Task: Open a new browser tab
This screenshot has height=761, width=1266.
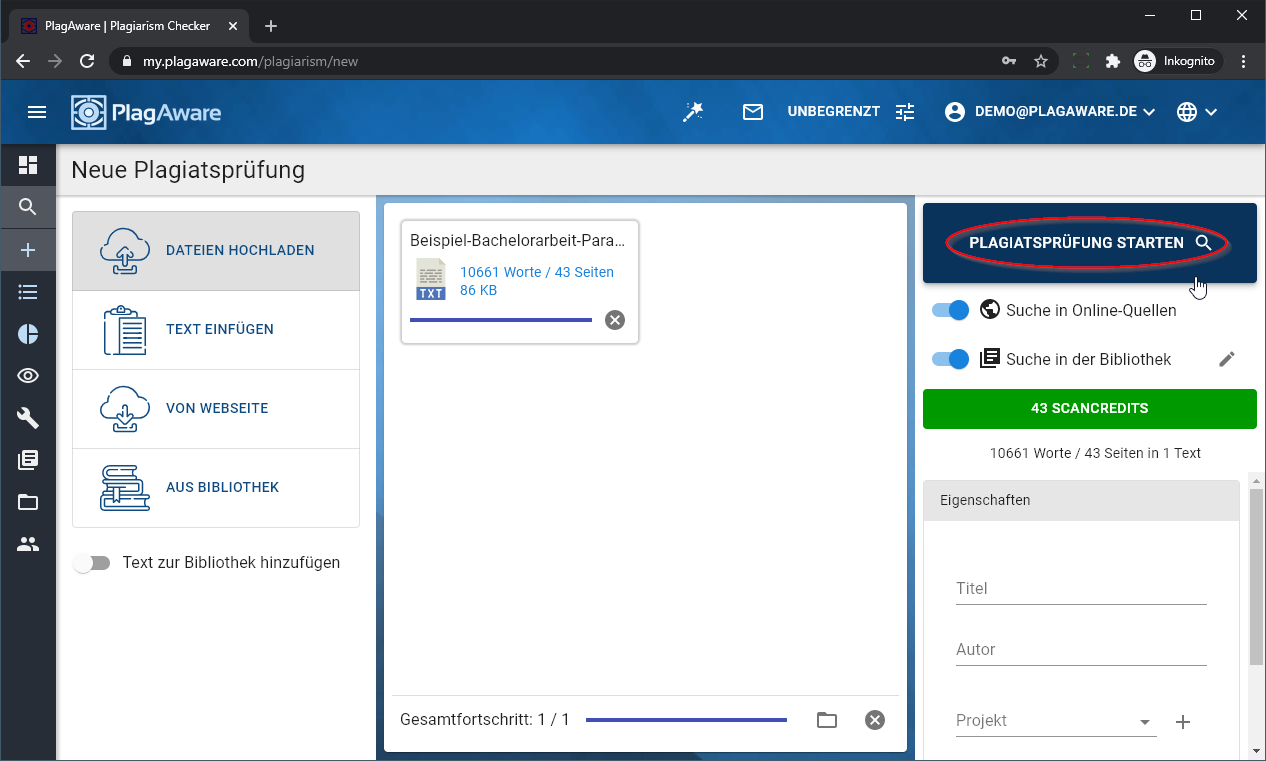Action: [271, 26]
